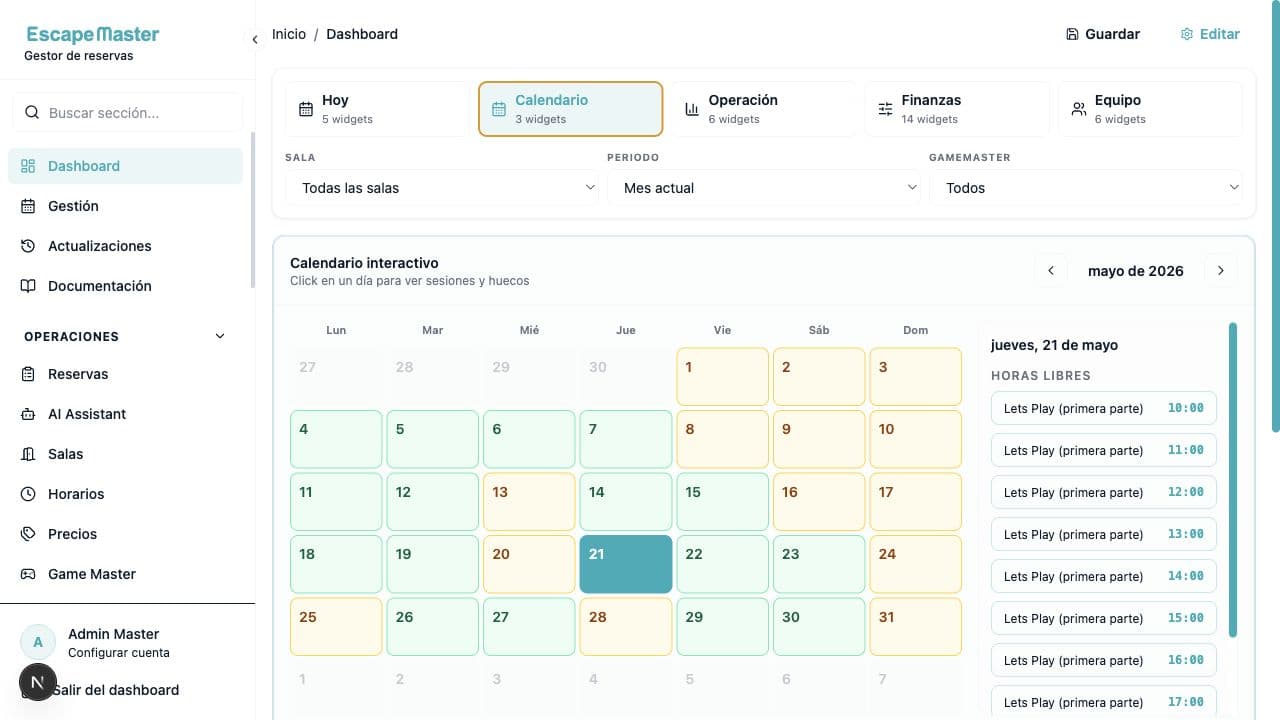Viewport: 1280px width, 720px height.
Task: Select the Calendario tab
Action: [571, 109]
